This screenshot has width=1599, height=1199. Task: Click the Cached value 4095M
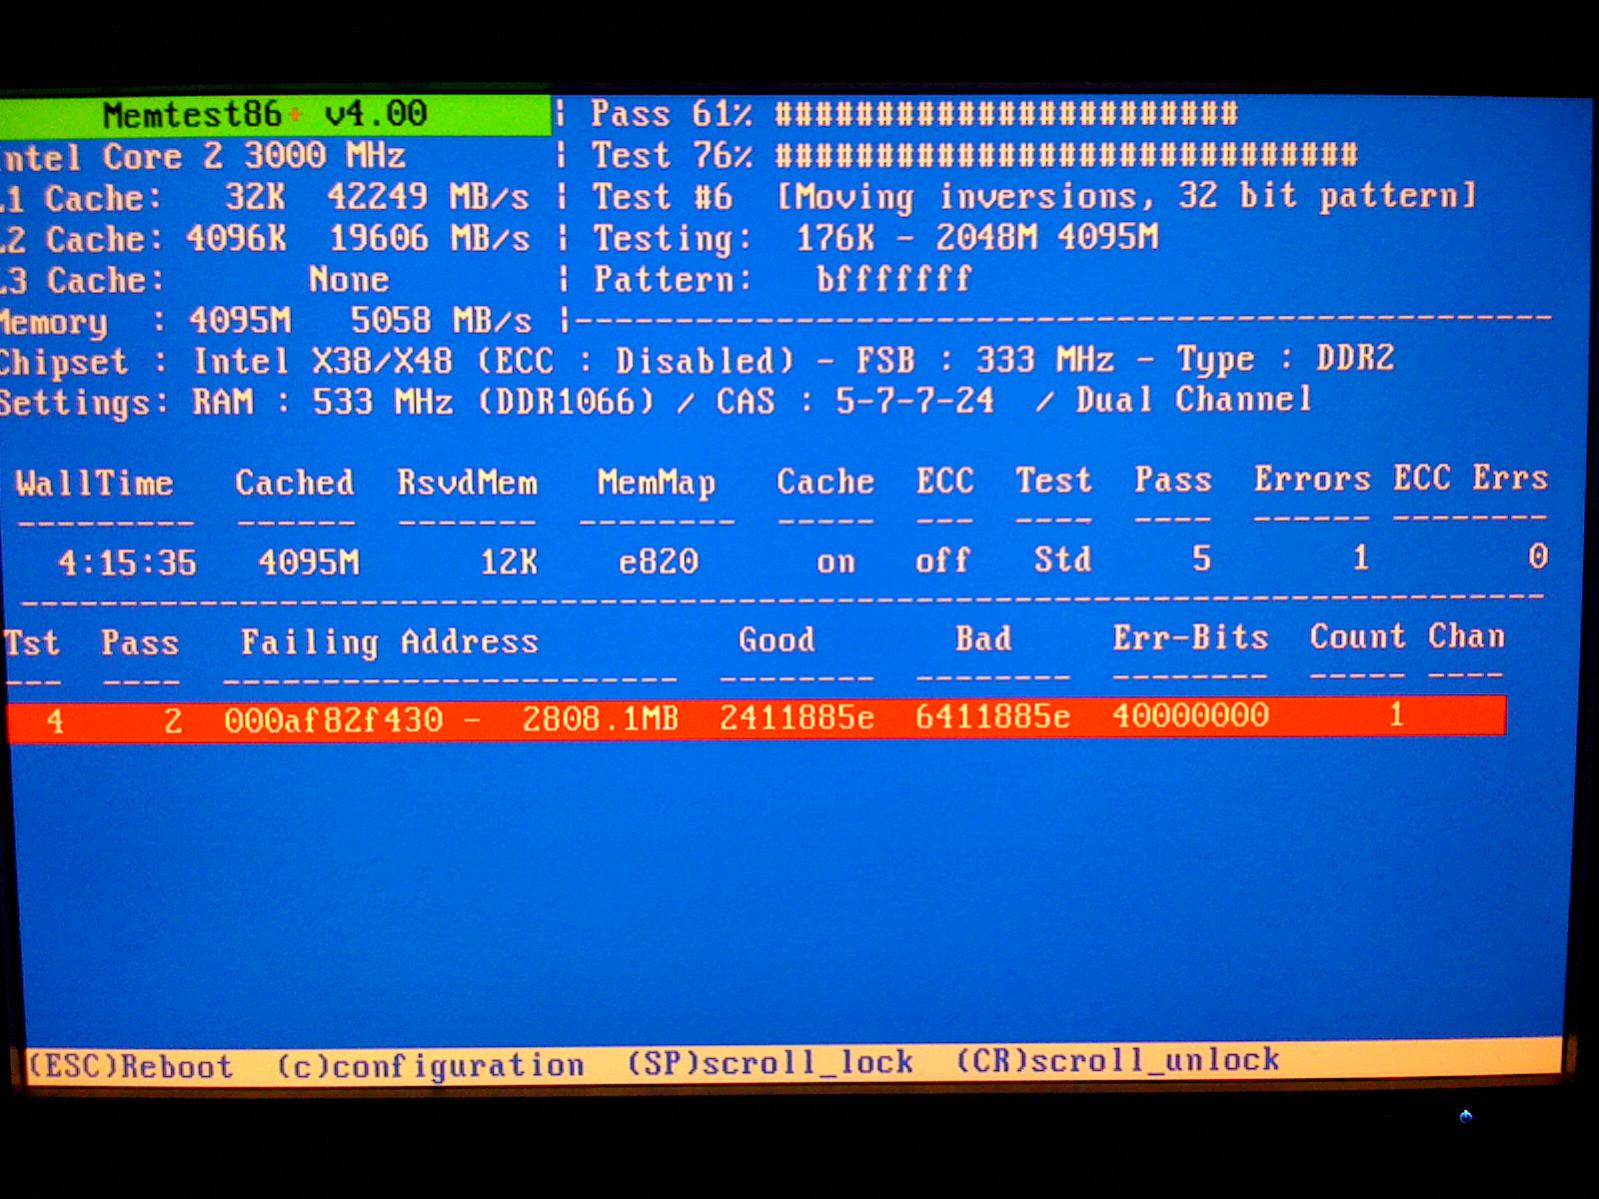click(308, 562)
